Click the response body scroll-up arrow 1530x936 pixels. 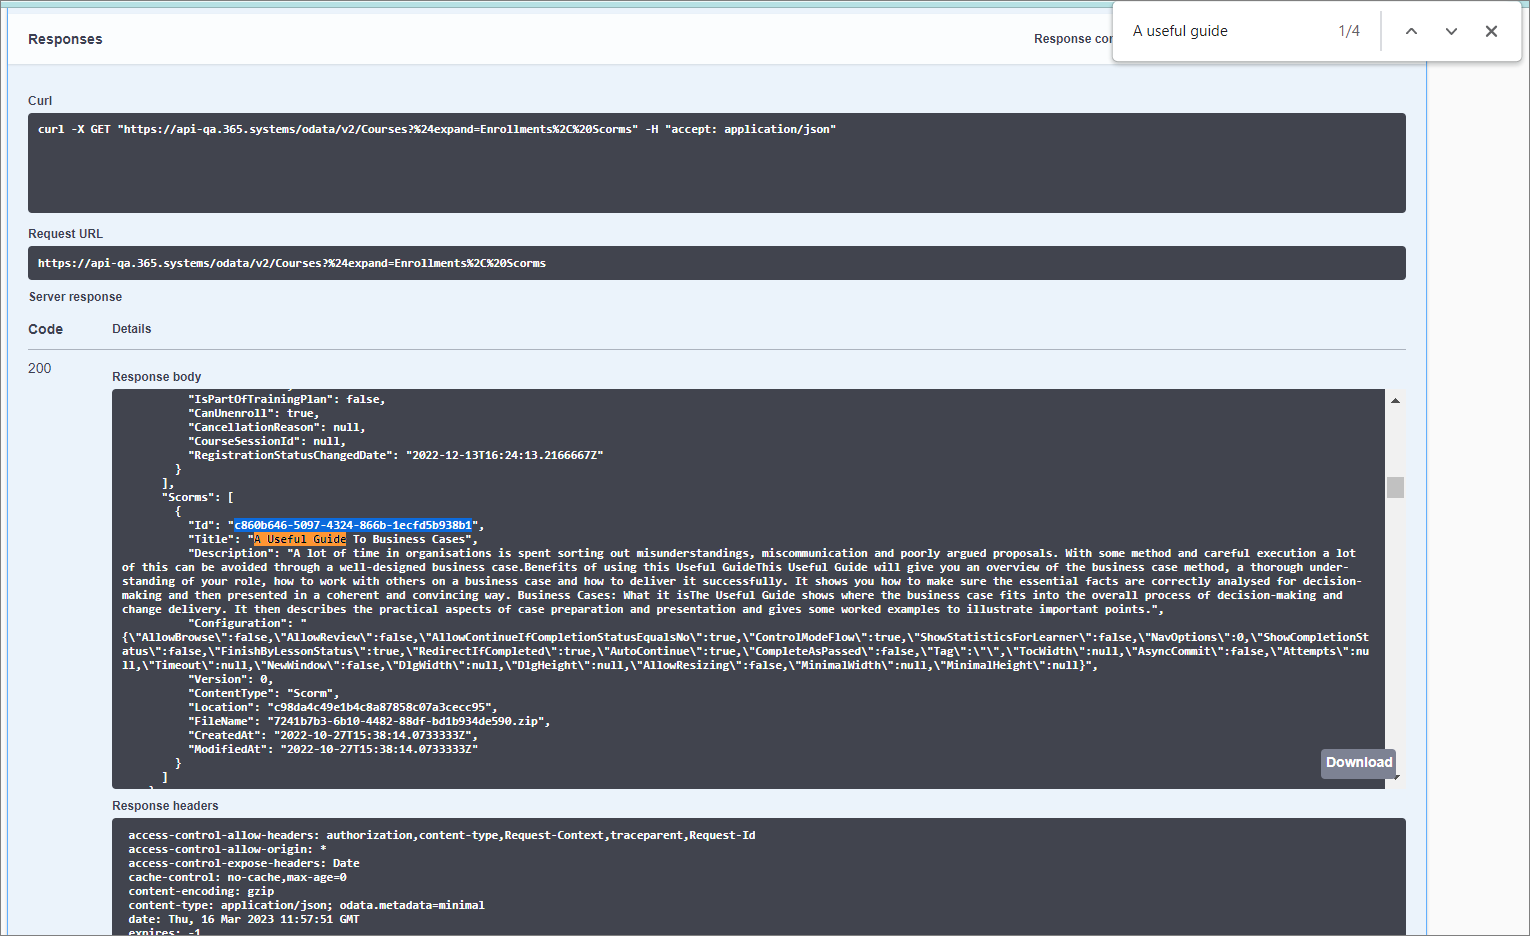tap(1395, 401)
